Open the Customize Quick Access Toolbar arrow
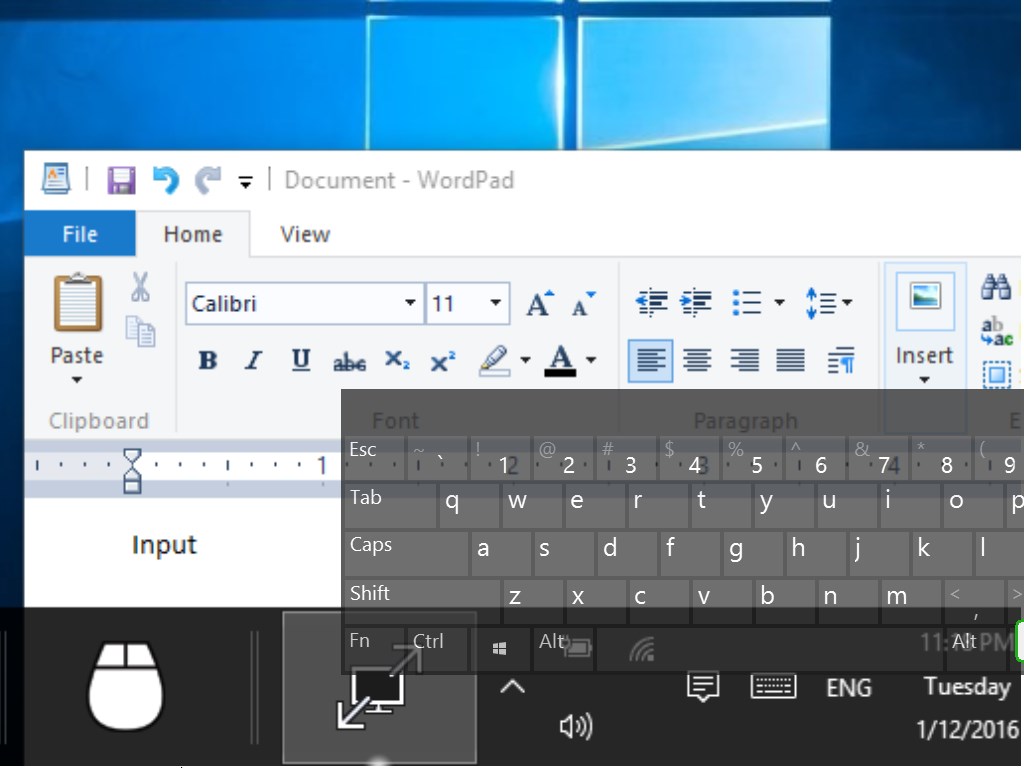Screen dimensions: 1024x768 coord(246,182)
